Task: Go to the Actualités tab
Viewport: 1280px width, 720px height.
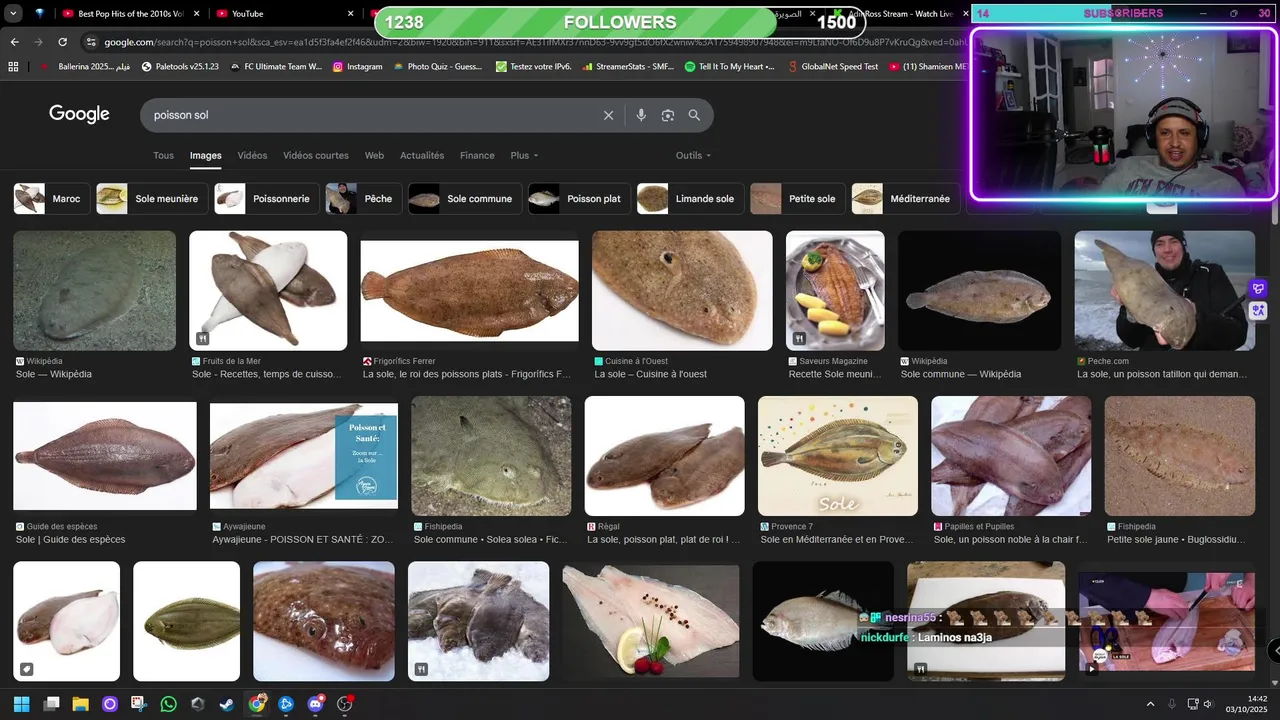Action: (422, 155)
